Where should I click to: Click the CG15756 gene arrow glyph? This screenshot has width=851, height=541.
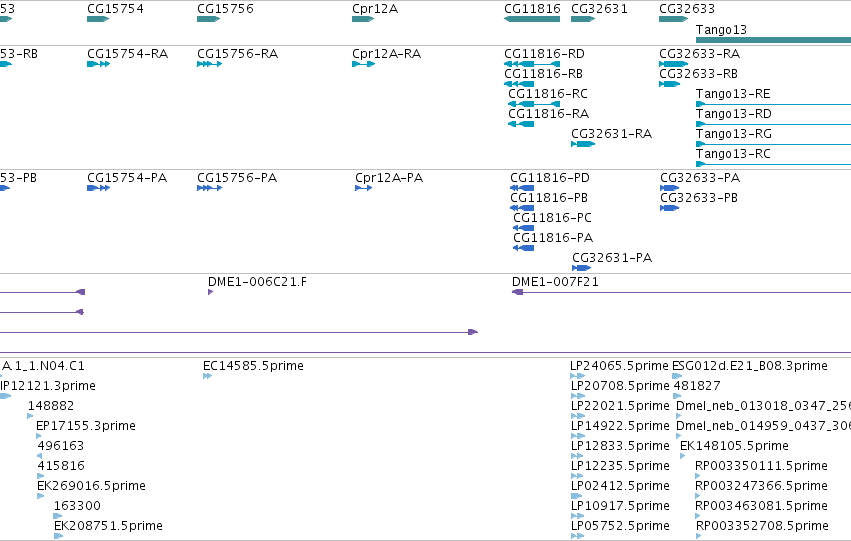208,19
